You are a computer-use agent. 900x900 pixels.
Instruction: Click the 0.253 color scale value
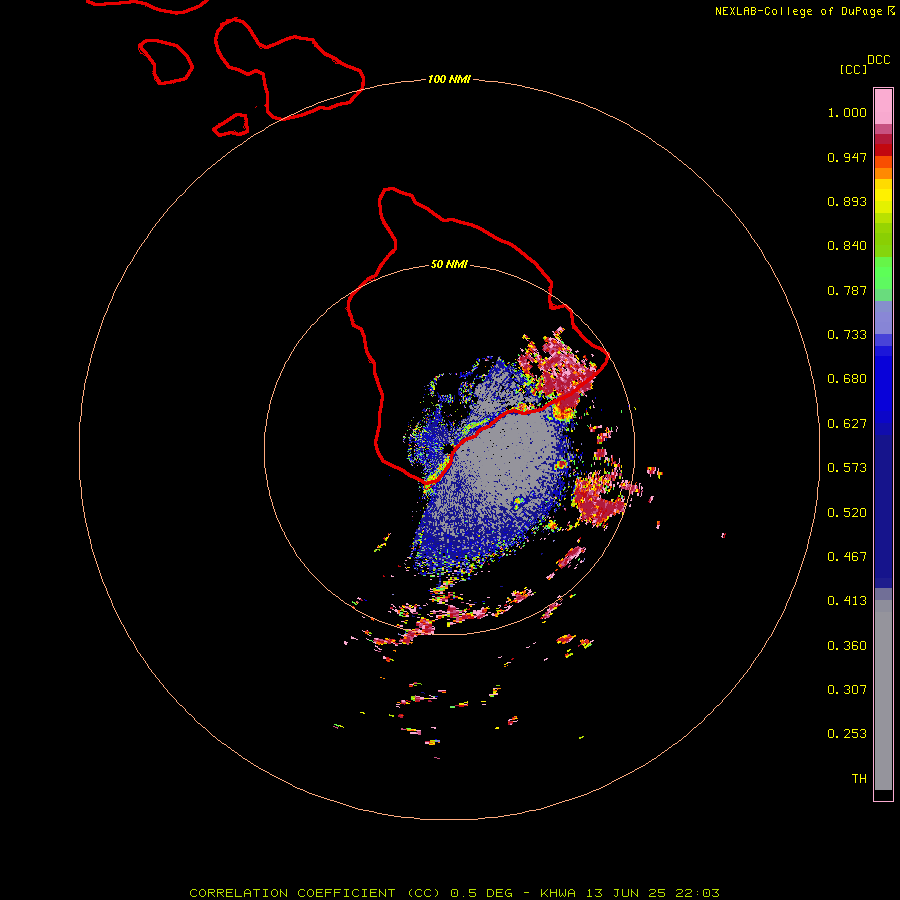tap(847, 734)
